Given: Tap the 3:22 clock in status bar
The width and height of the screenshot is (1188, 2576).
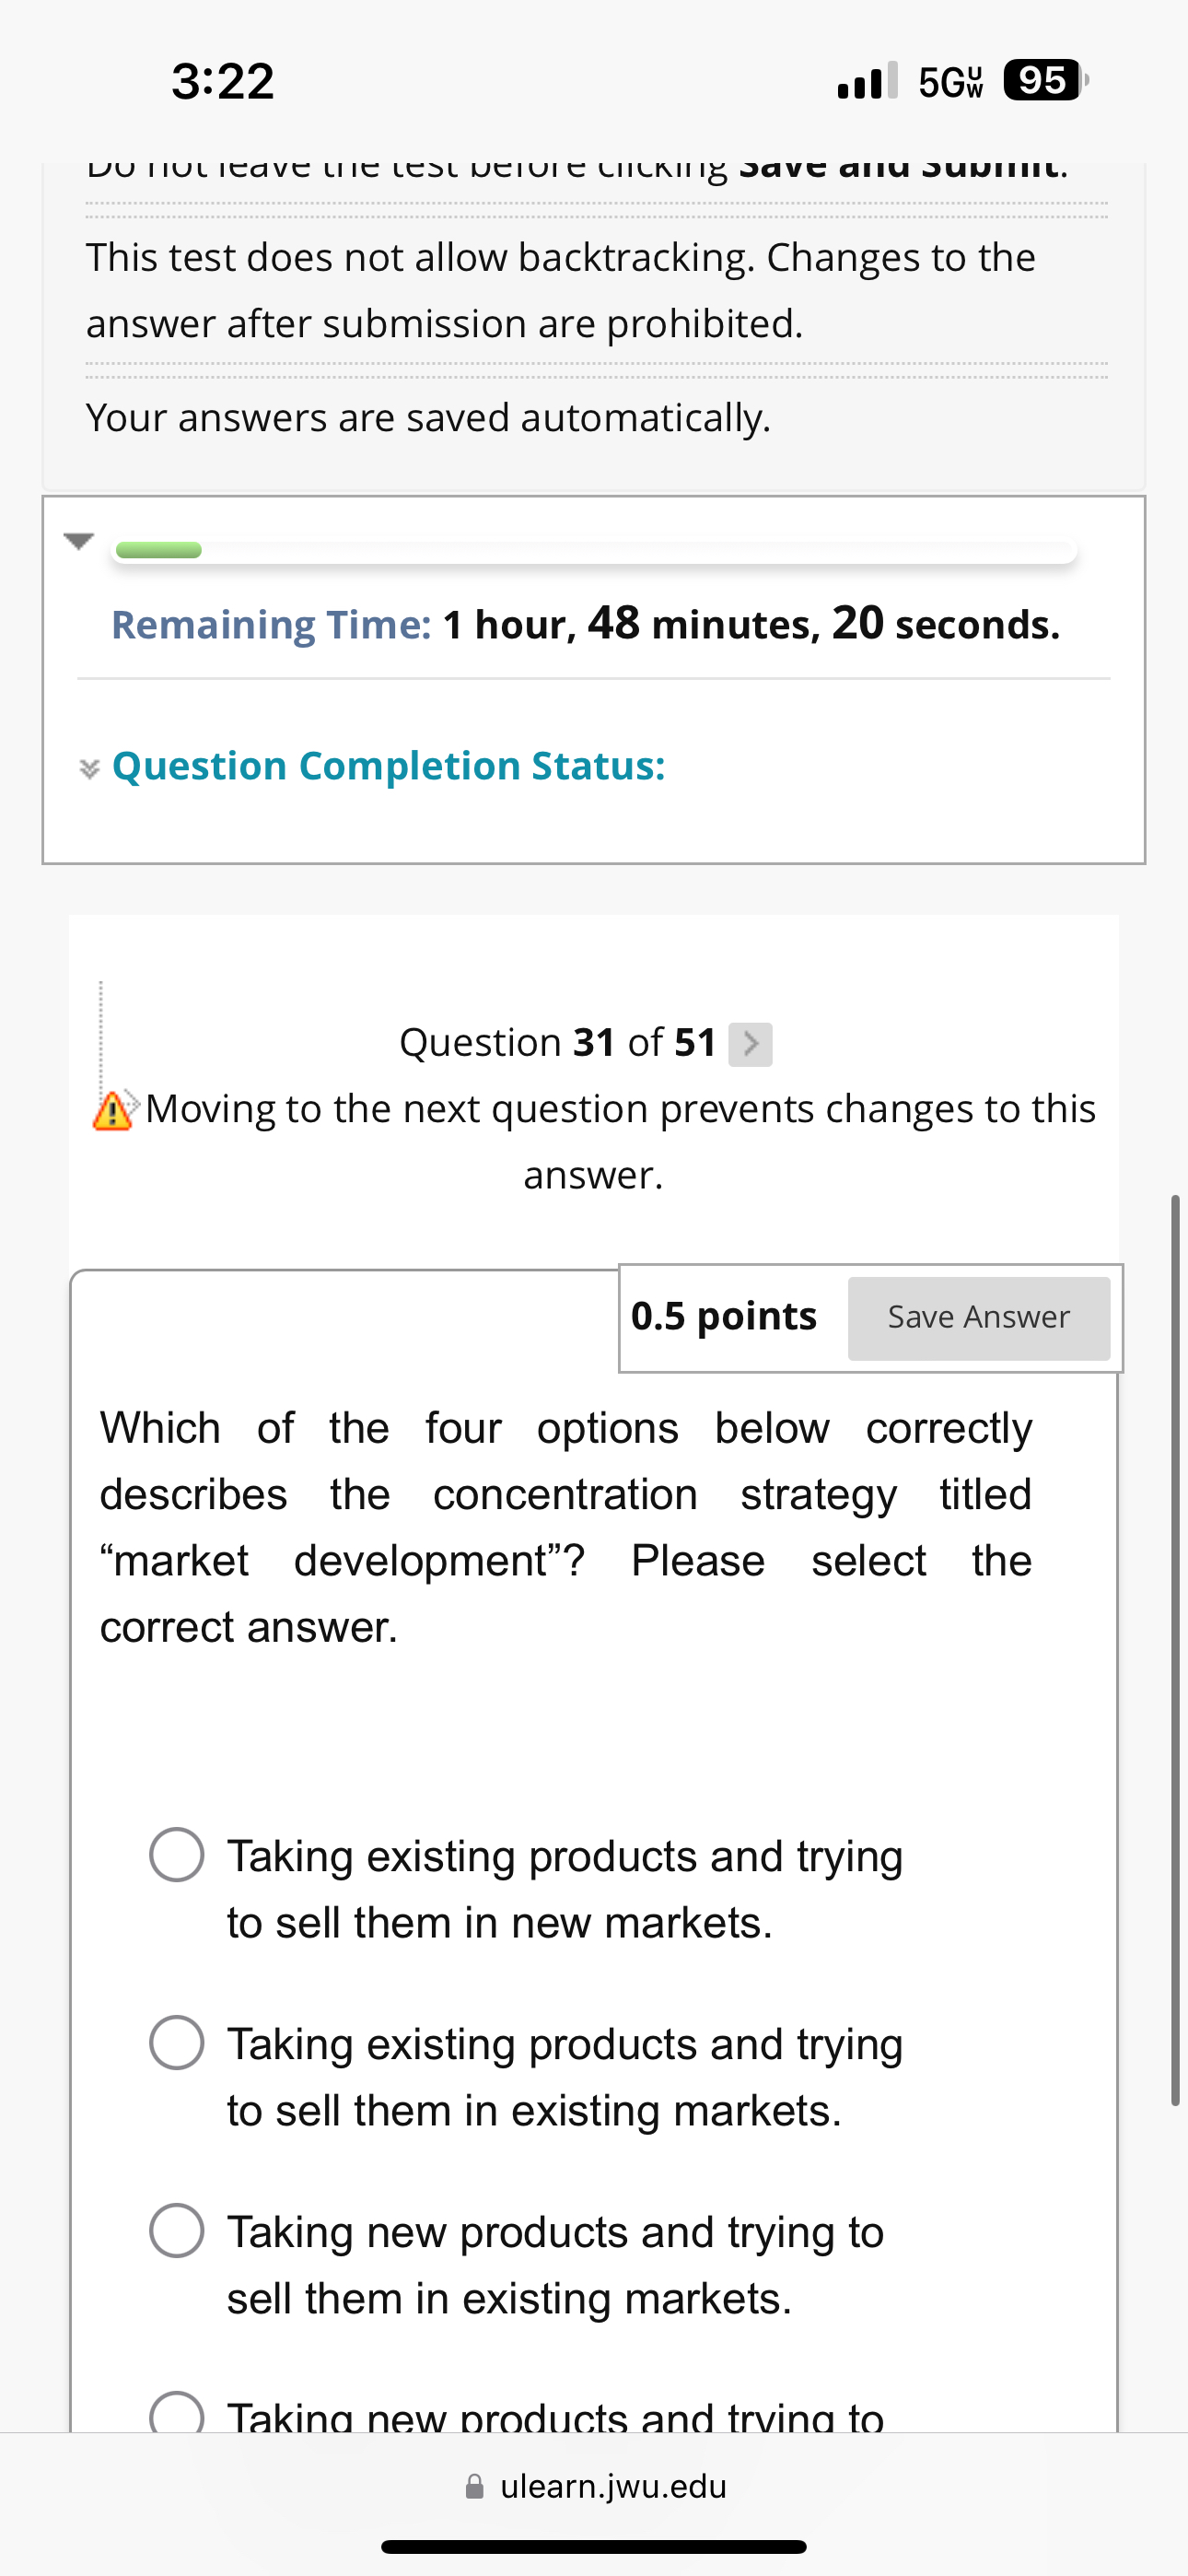Looking at the screenshot, I should click(x=222, y=82).
